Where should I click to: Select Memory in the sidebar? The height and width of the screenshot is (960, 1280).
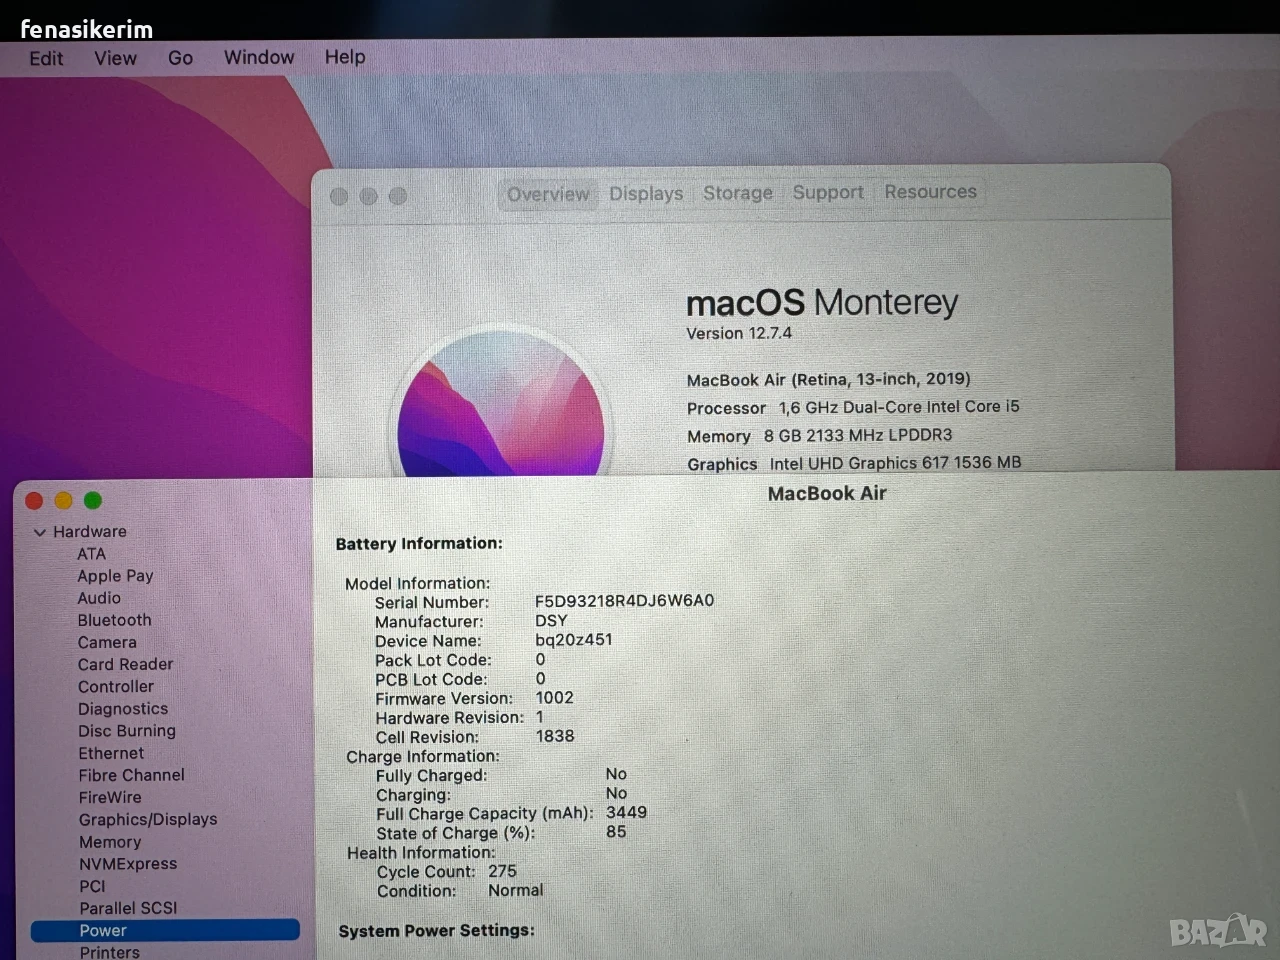coord(110,842)
